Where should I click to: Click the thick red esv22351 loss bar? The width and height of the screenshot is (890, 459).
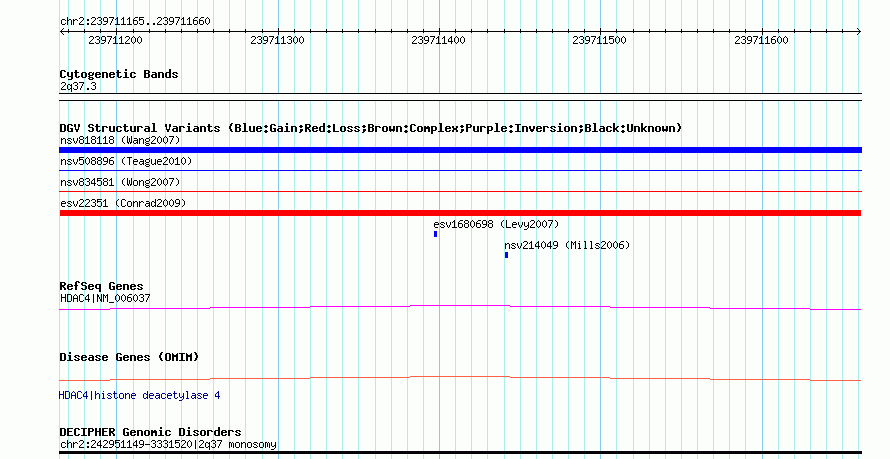tap(460, 213)
